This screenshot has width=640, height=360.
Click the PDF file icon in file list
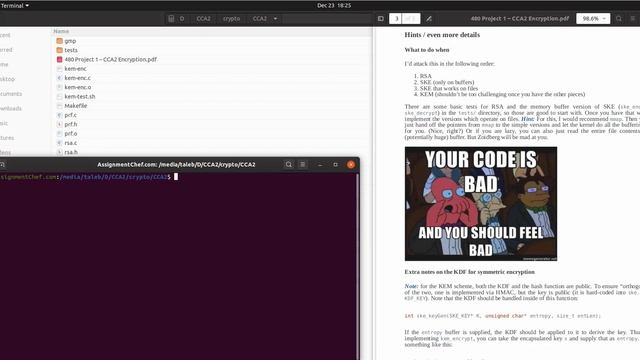(60, 59)
